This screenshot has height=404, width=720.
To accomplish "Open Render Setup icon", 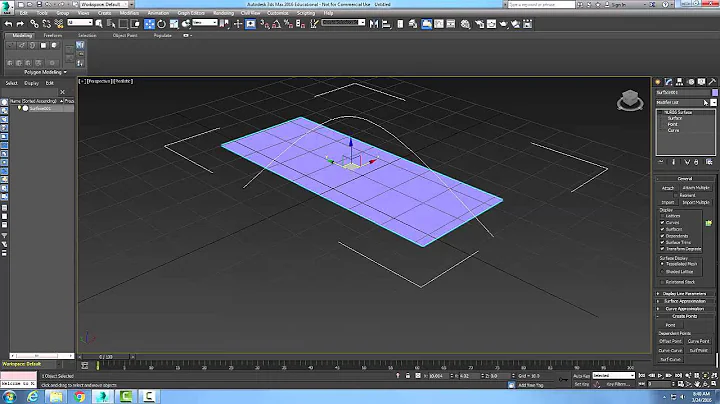I will tap(479, 24).
